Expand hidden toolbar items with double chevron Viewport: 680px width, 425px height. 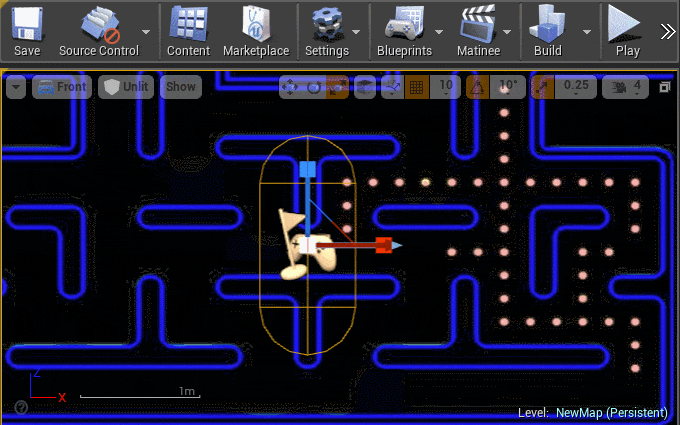(668, 31)
